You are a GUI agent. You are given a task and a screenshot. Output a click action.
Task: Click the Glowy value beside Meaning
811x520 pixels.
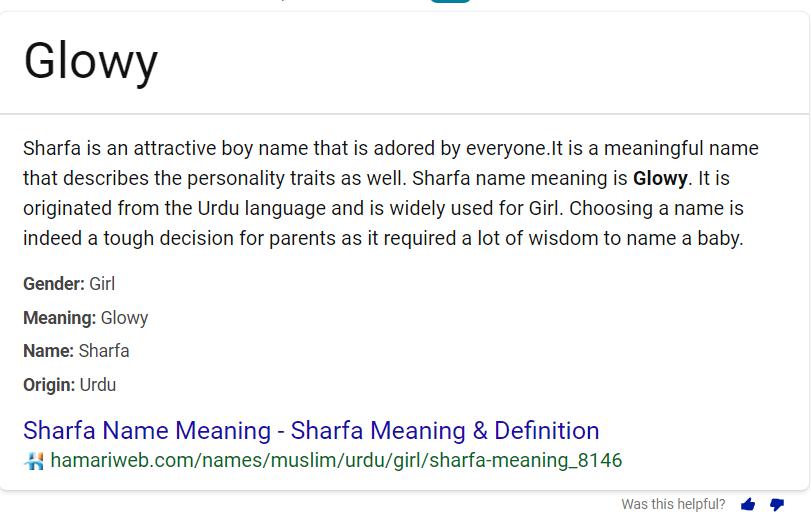pyautogui.click(x=125, y=318)
